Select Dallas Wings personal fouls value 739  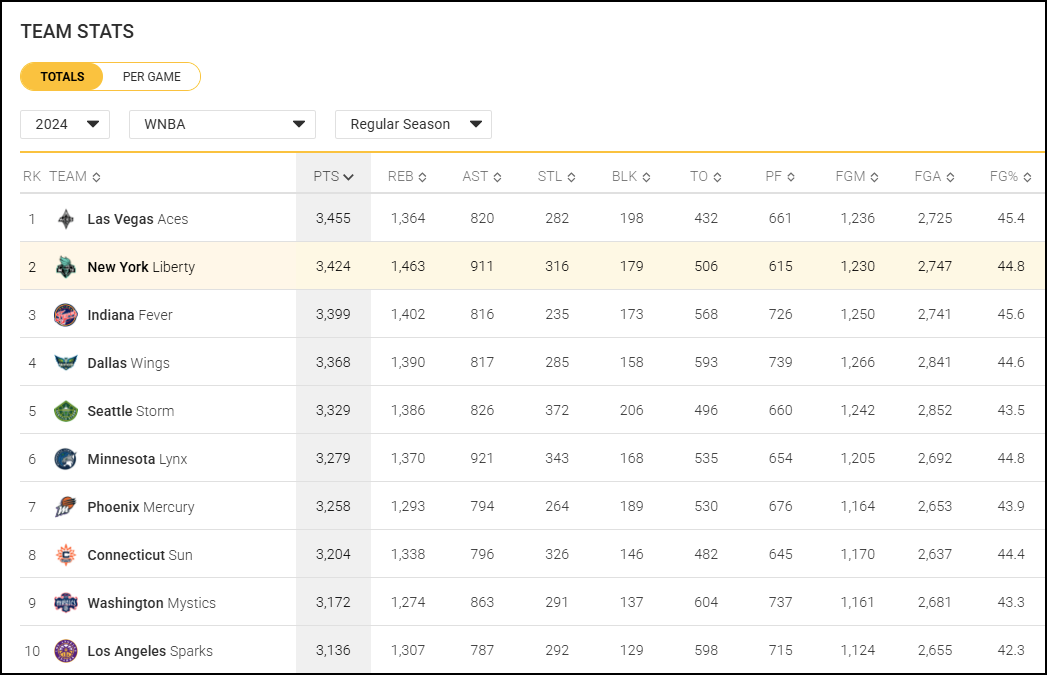781,362
